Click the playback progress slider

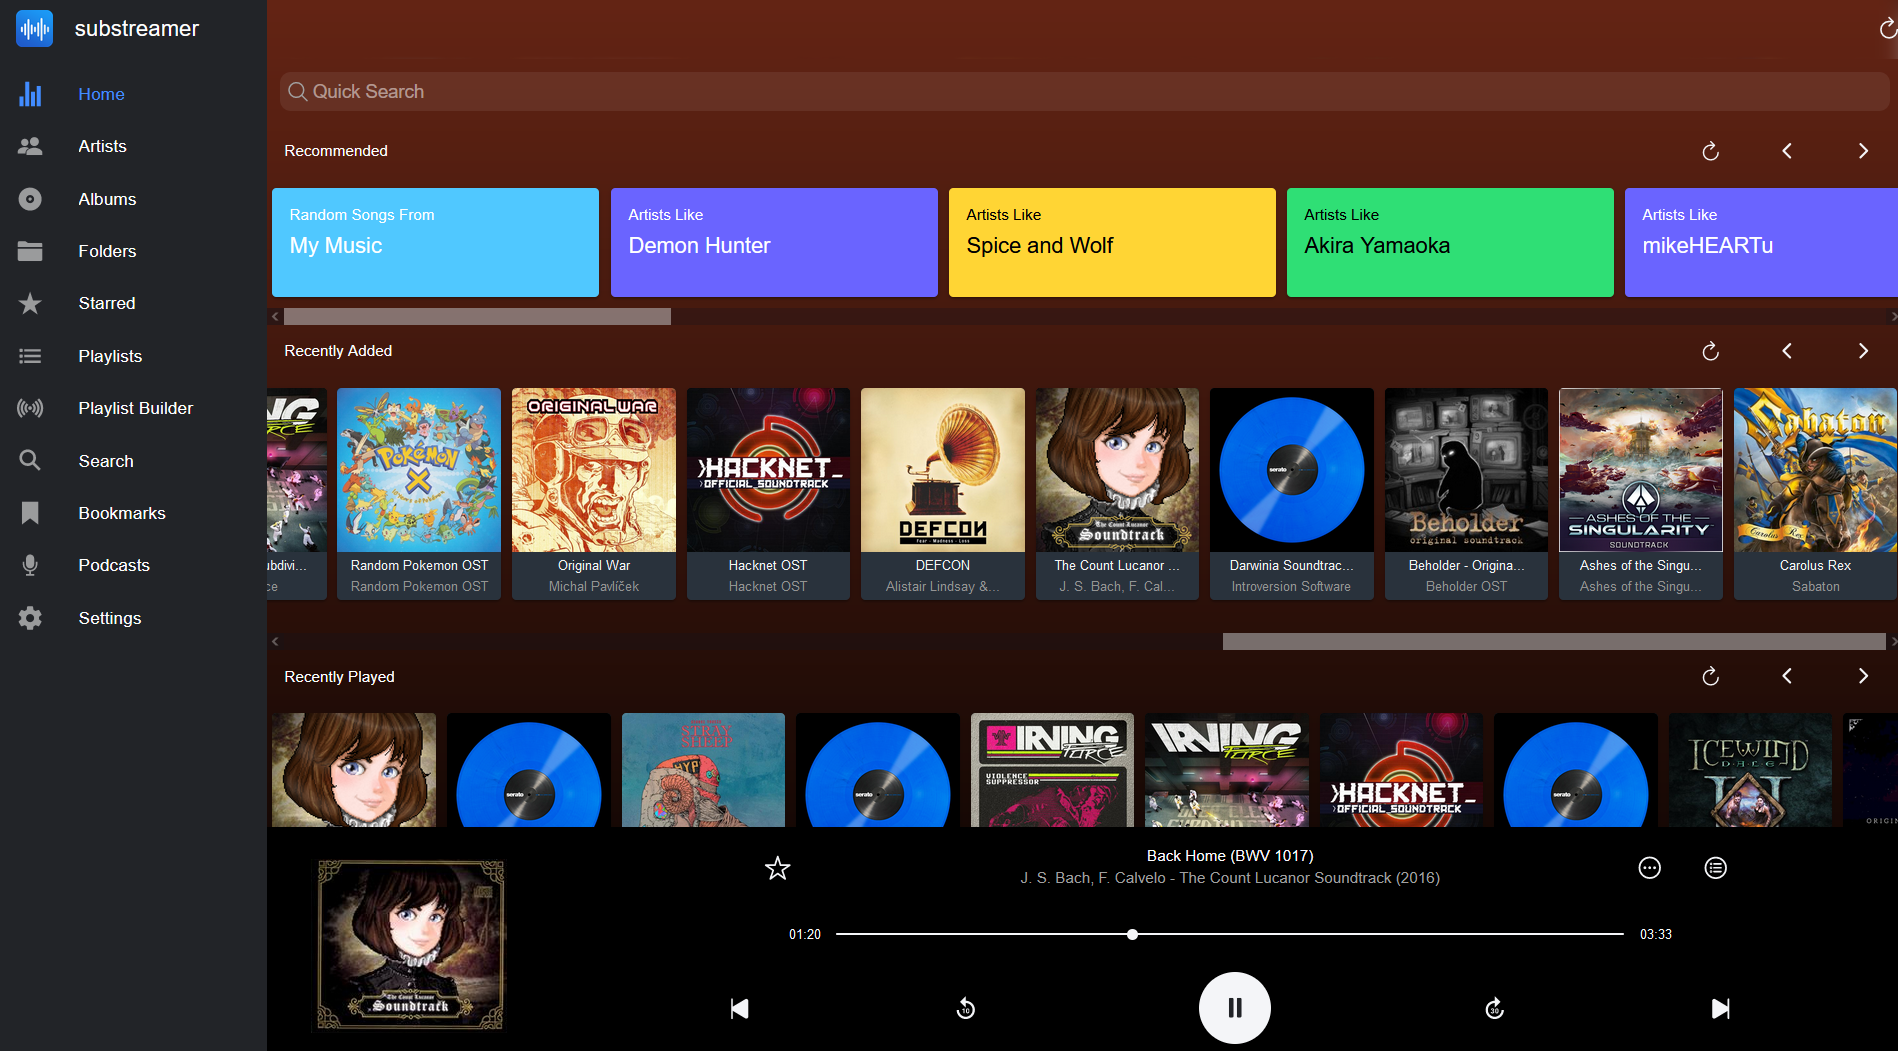(1229, 934)
